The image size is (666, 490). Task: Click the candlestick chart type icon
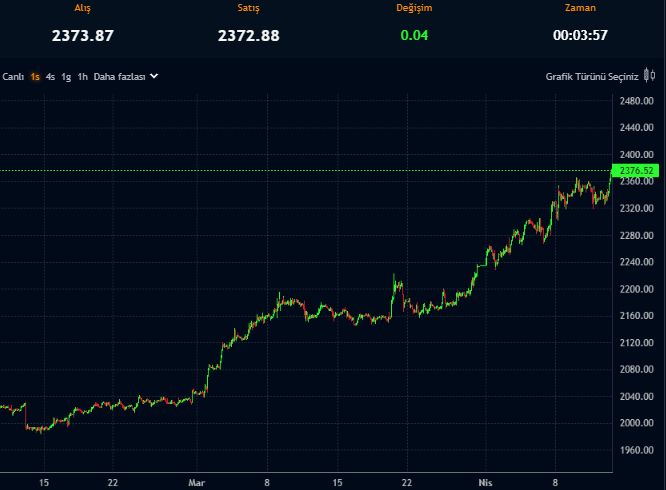pos(649,76)
